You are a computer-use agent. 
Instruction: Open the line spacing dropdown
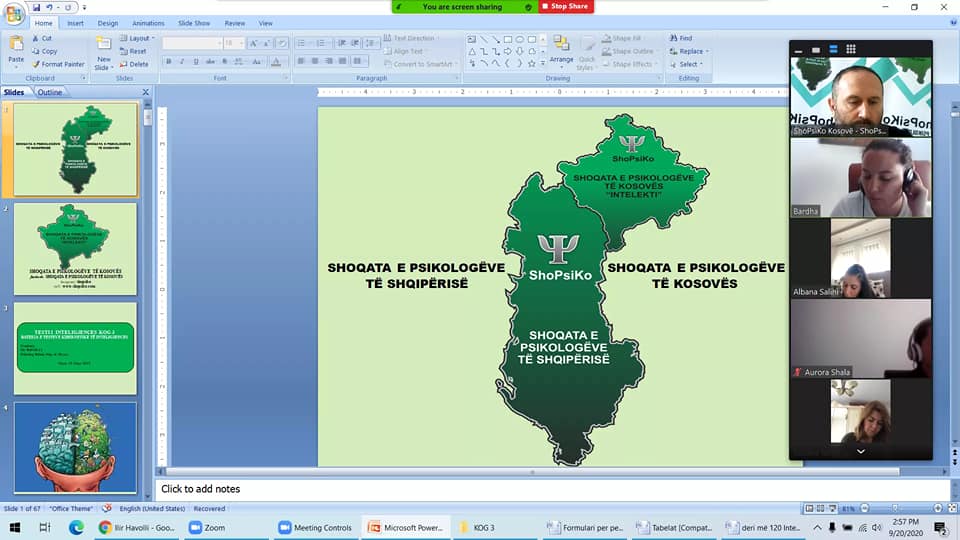pyautogui.click(x=371, y=43)
